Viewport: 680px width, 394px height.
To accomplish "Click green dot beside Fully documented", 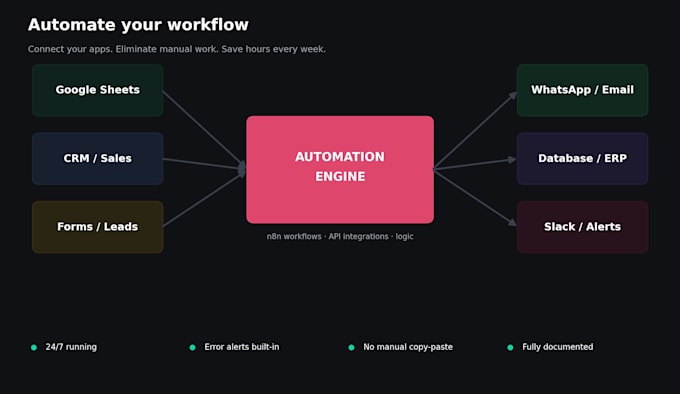I will click(x=510, y=347).
